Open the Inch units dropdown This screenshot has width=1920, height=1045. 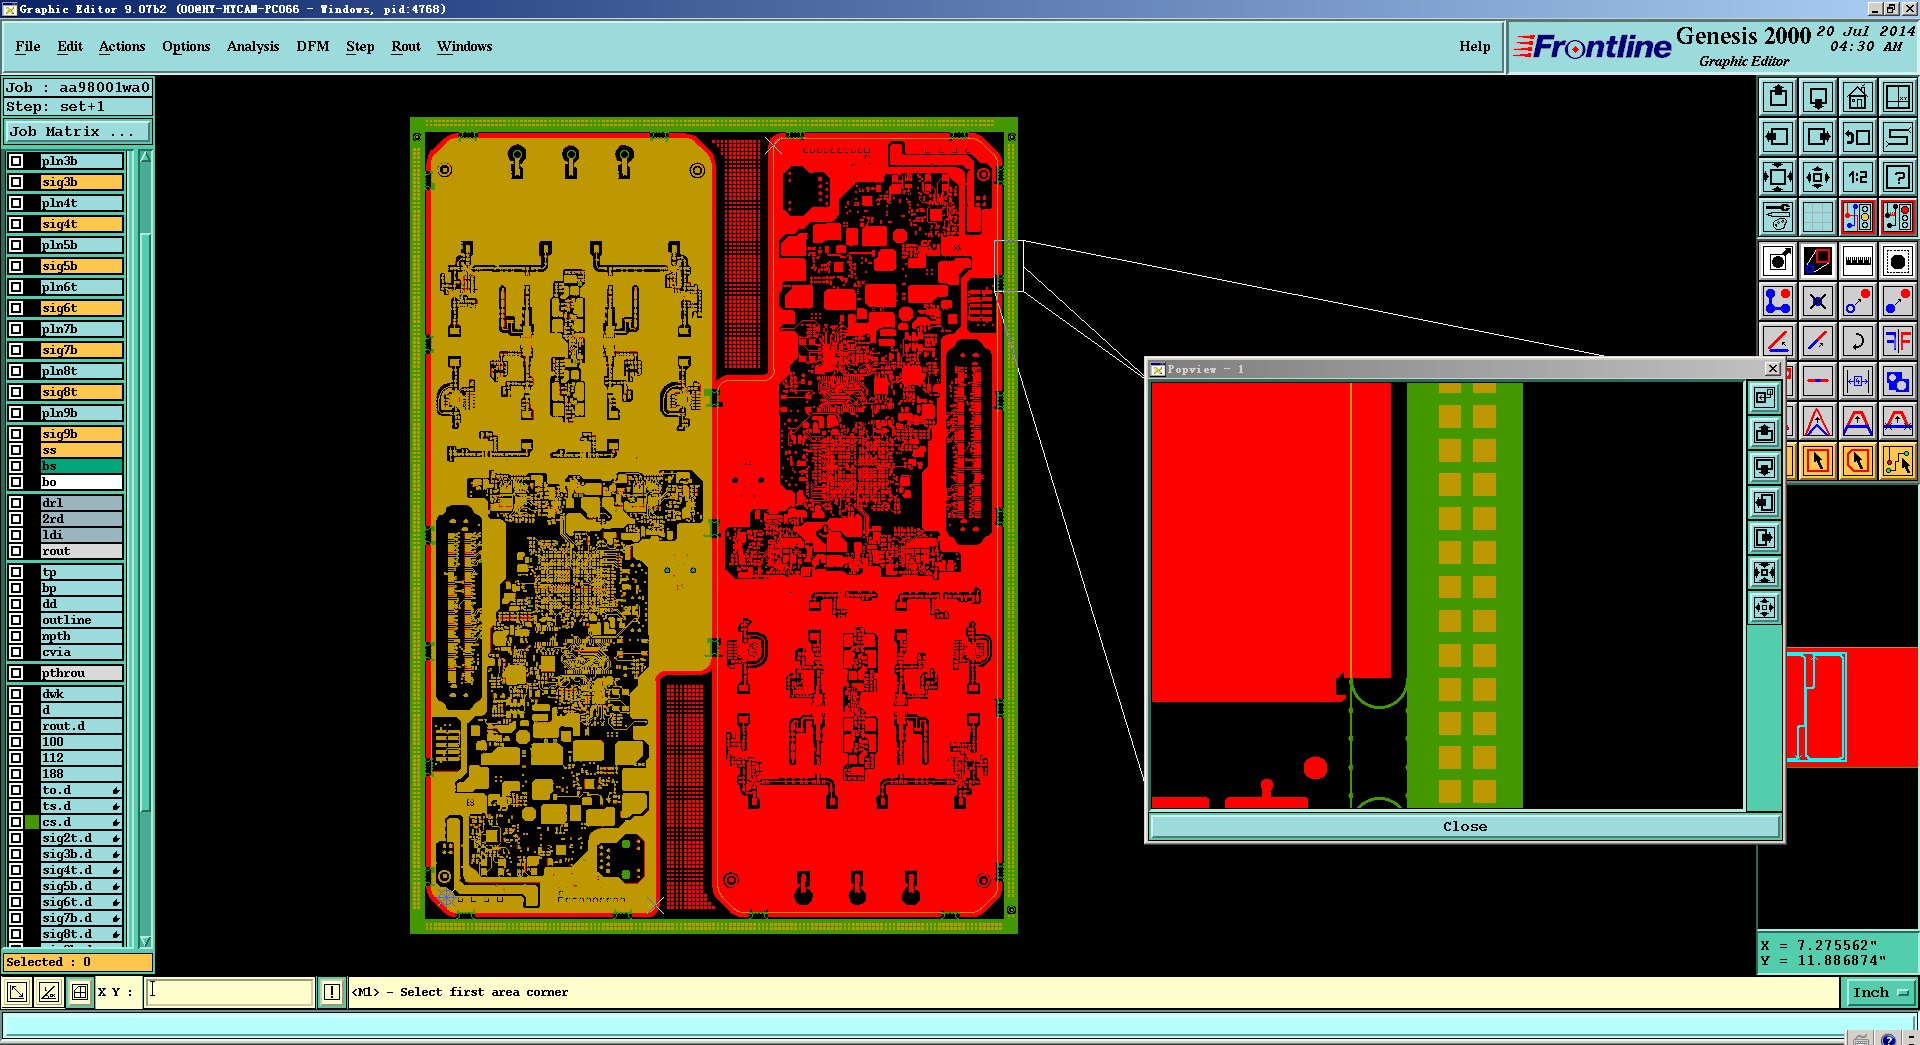(x=1880, y=992)
